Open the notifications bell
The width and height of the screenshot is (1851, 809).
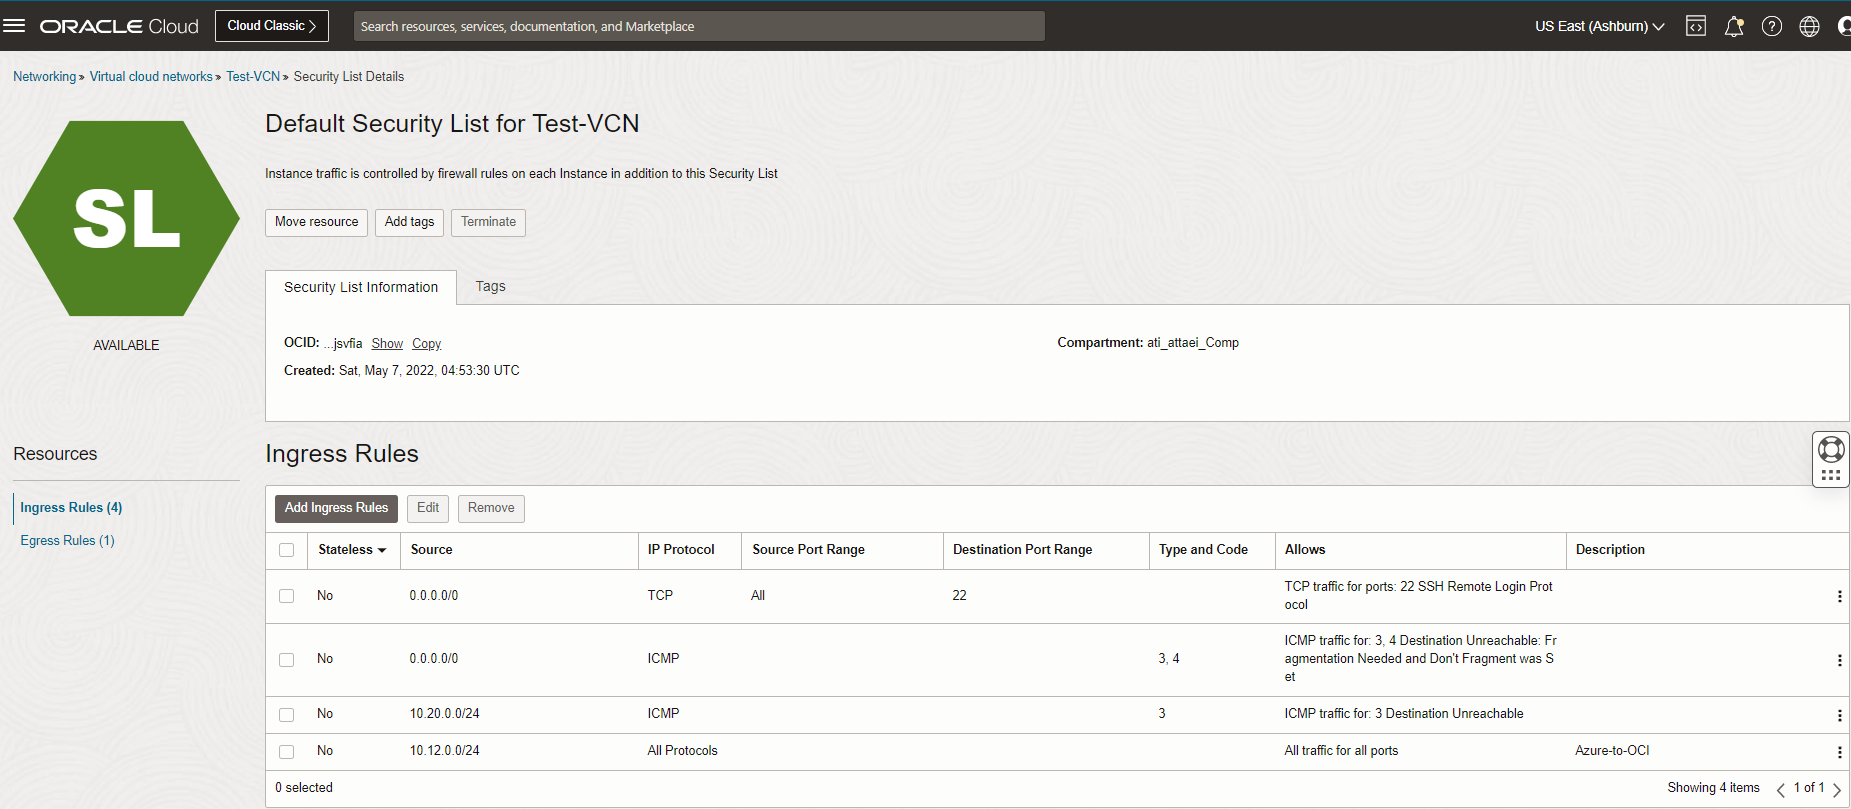[x=1734, y=26]
